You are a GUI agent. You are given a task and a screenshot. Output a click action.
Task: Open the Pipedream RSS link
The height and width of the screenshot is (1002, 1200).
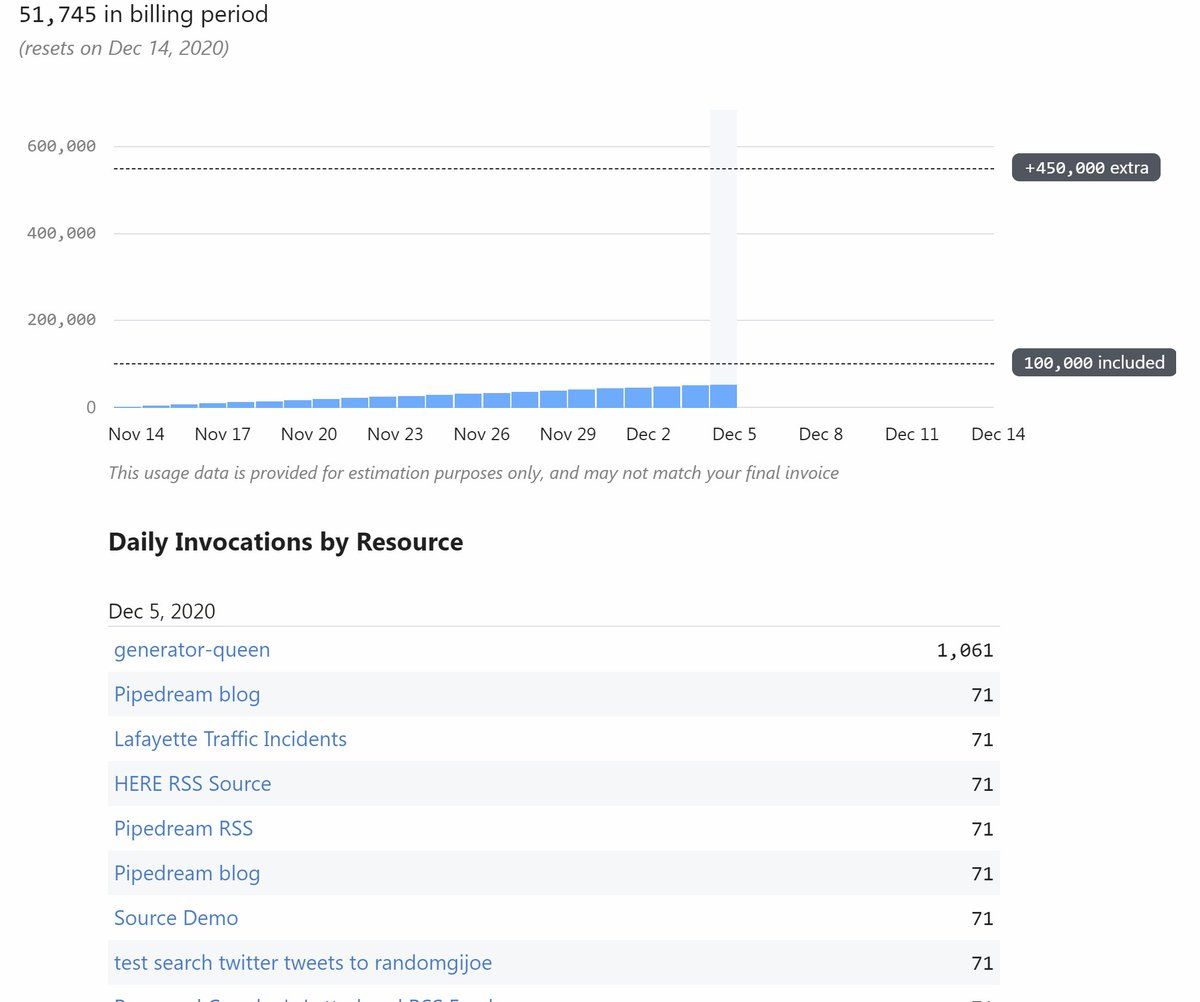[x=183, y=828]
